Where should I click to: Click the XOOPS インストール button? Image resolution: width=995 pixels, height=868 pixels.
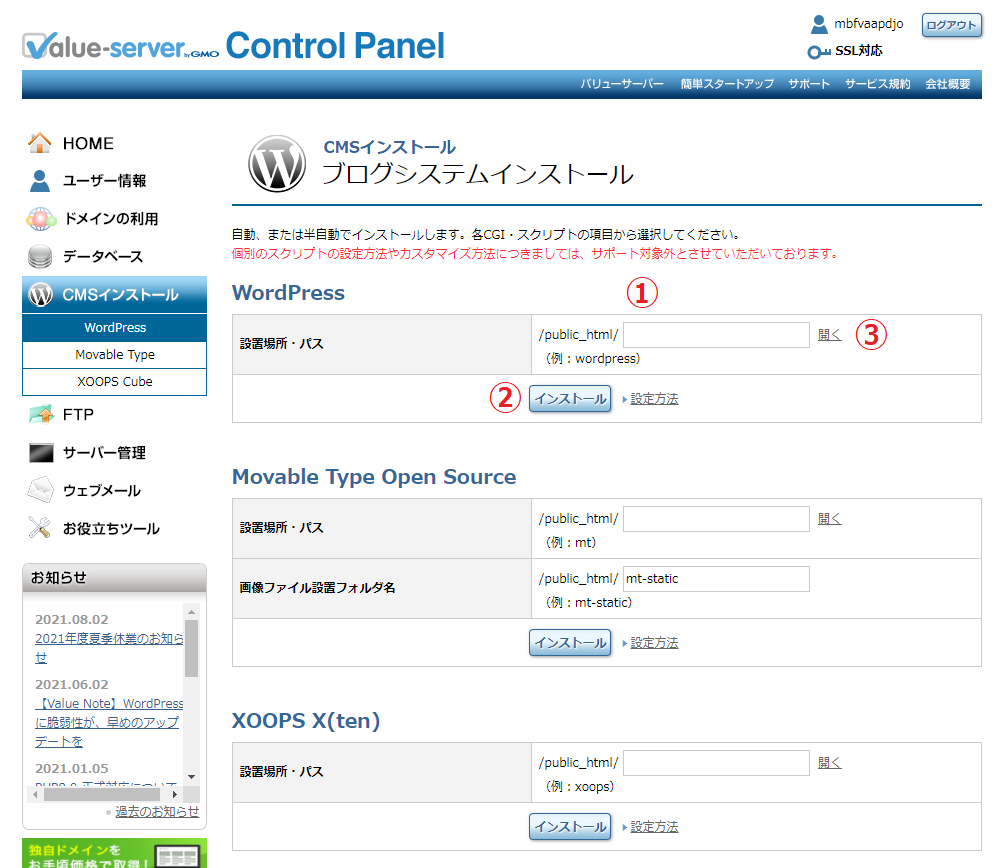570,827
